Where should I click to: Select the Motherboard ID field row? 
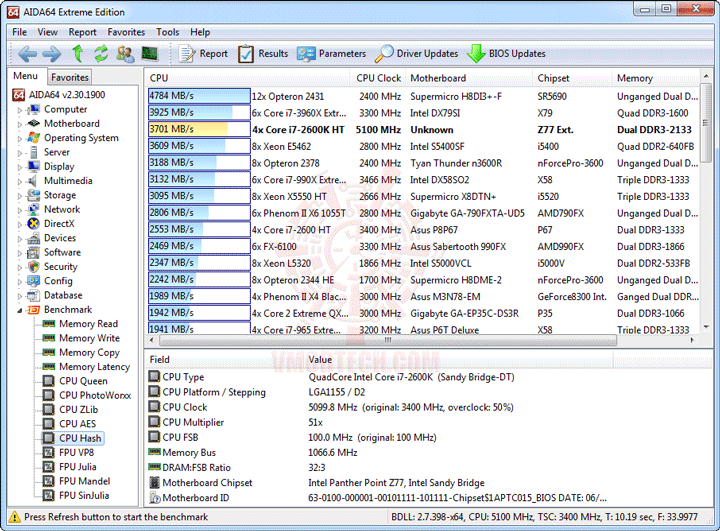point(377,498)
